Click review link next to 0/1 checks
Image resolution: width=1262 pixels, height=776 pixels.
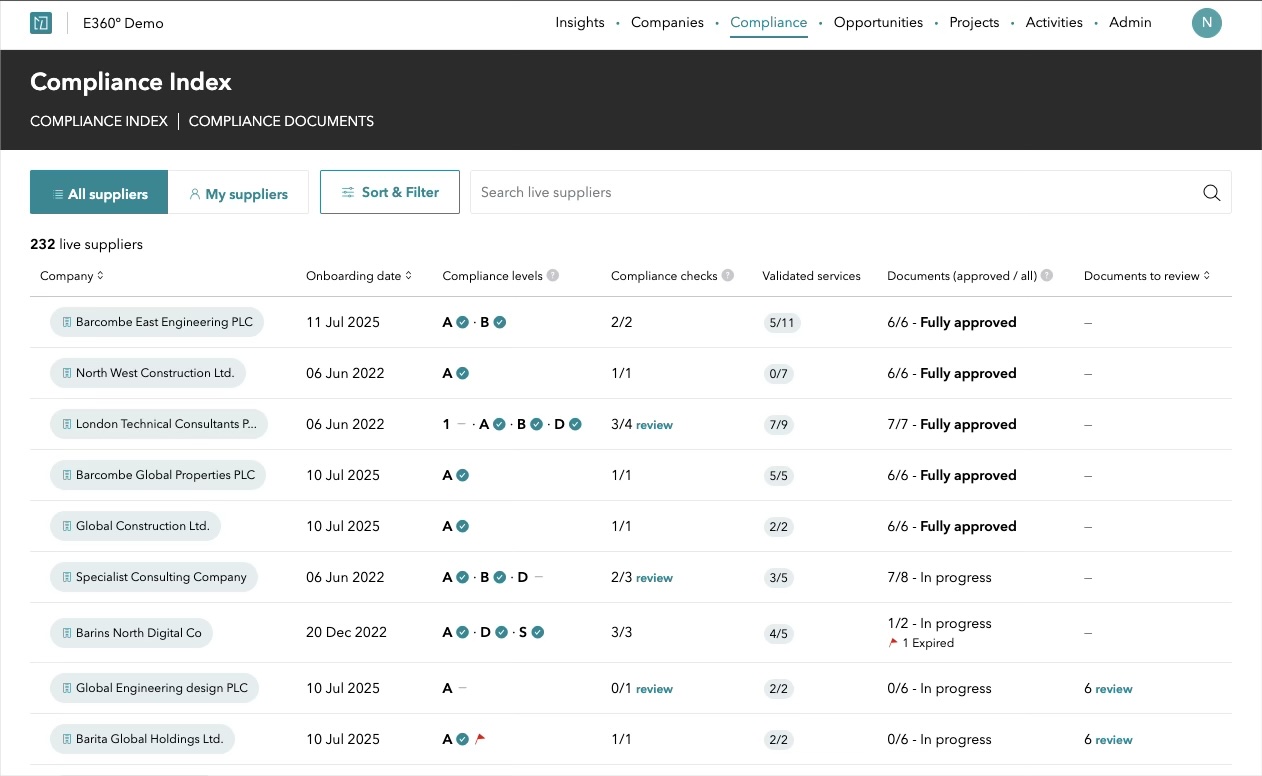point(654,689)
